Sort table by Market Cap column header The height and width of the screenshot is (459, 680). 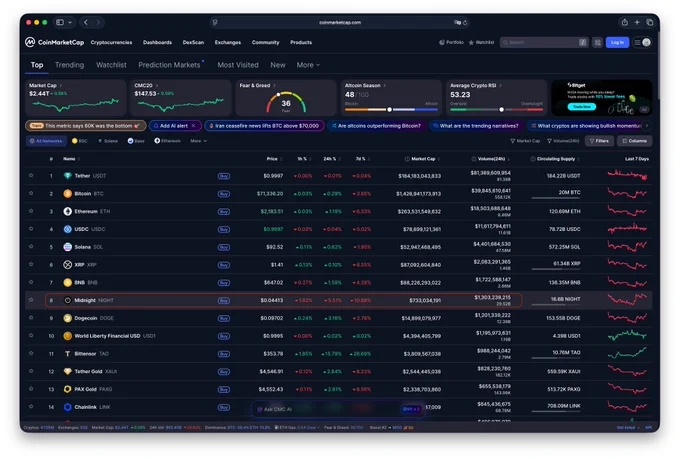coord(422,159)
